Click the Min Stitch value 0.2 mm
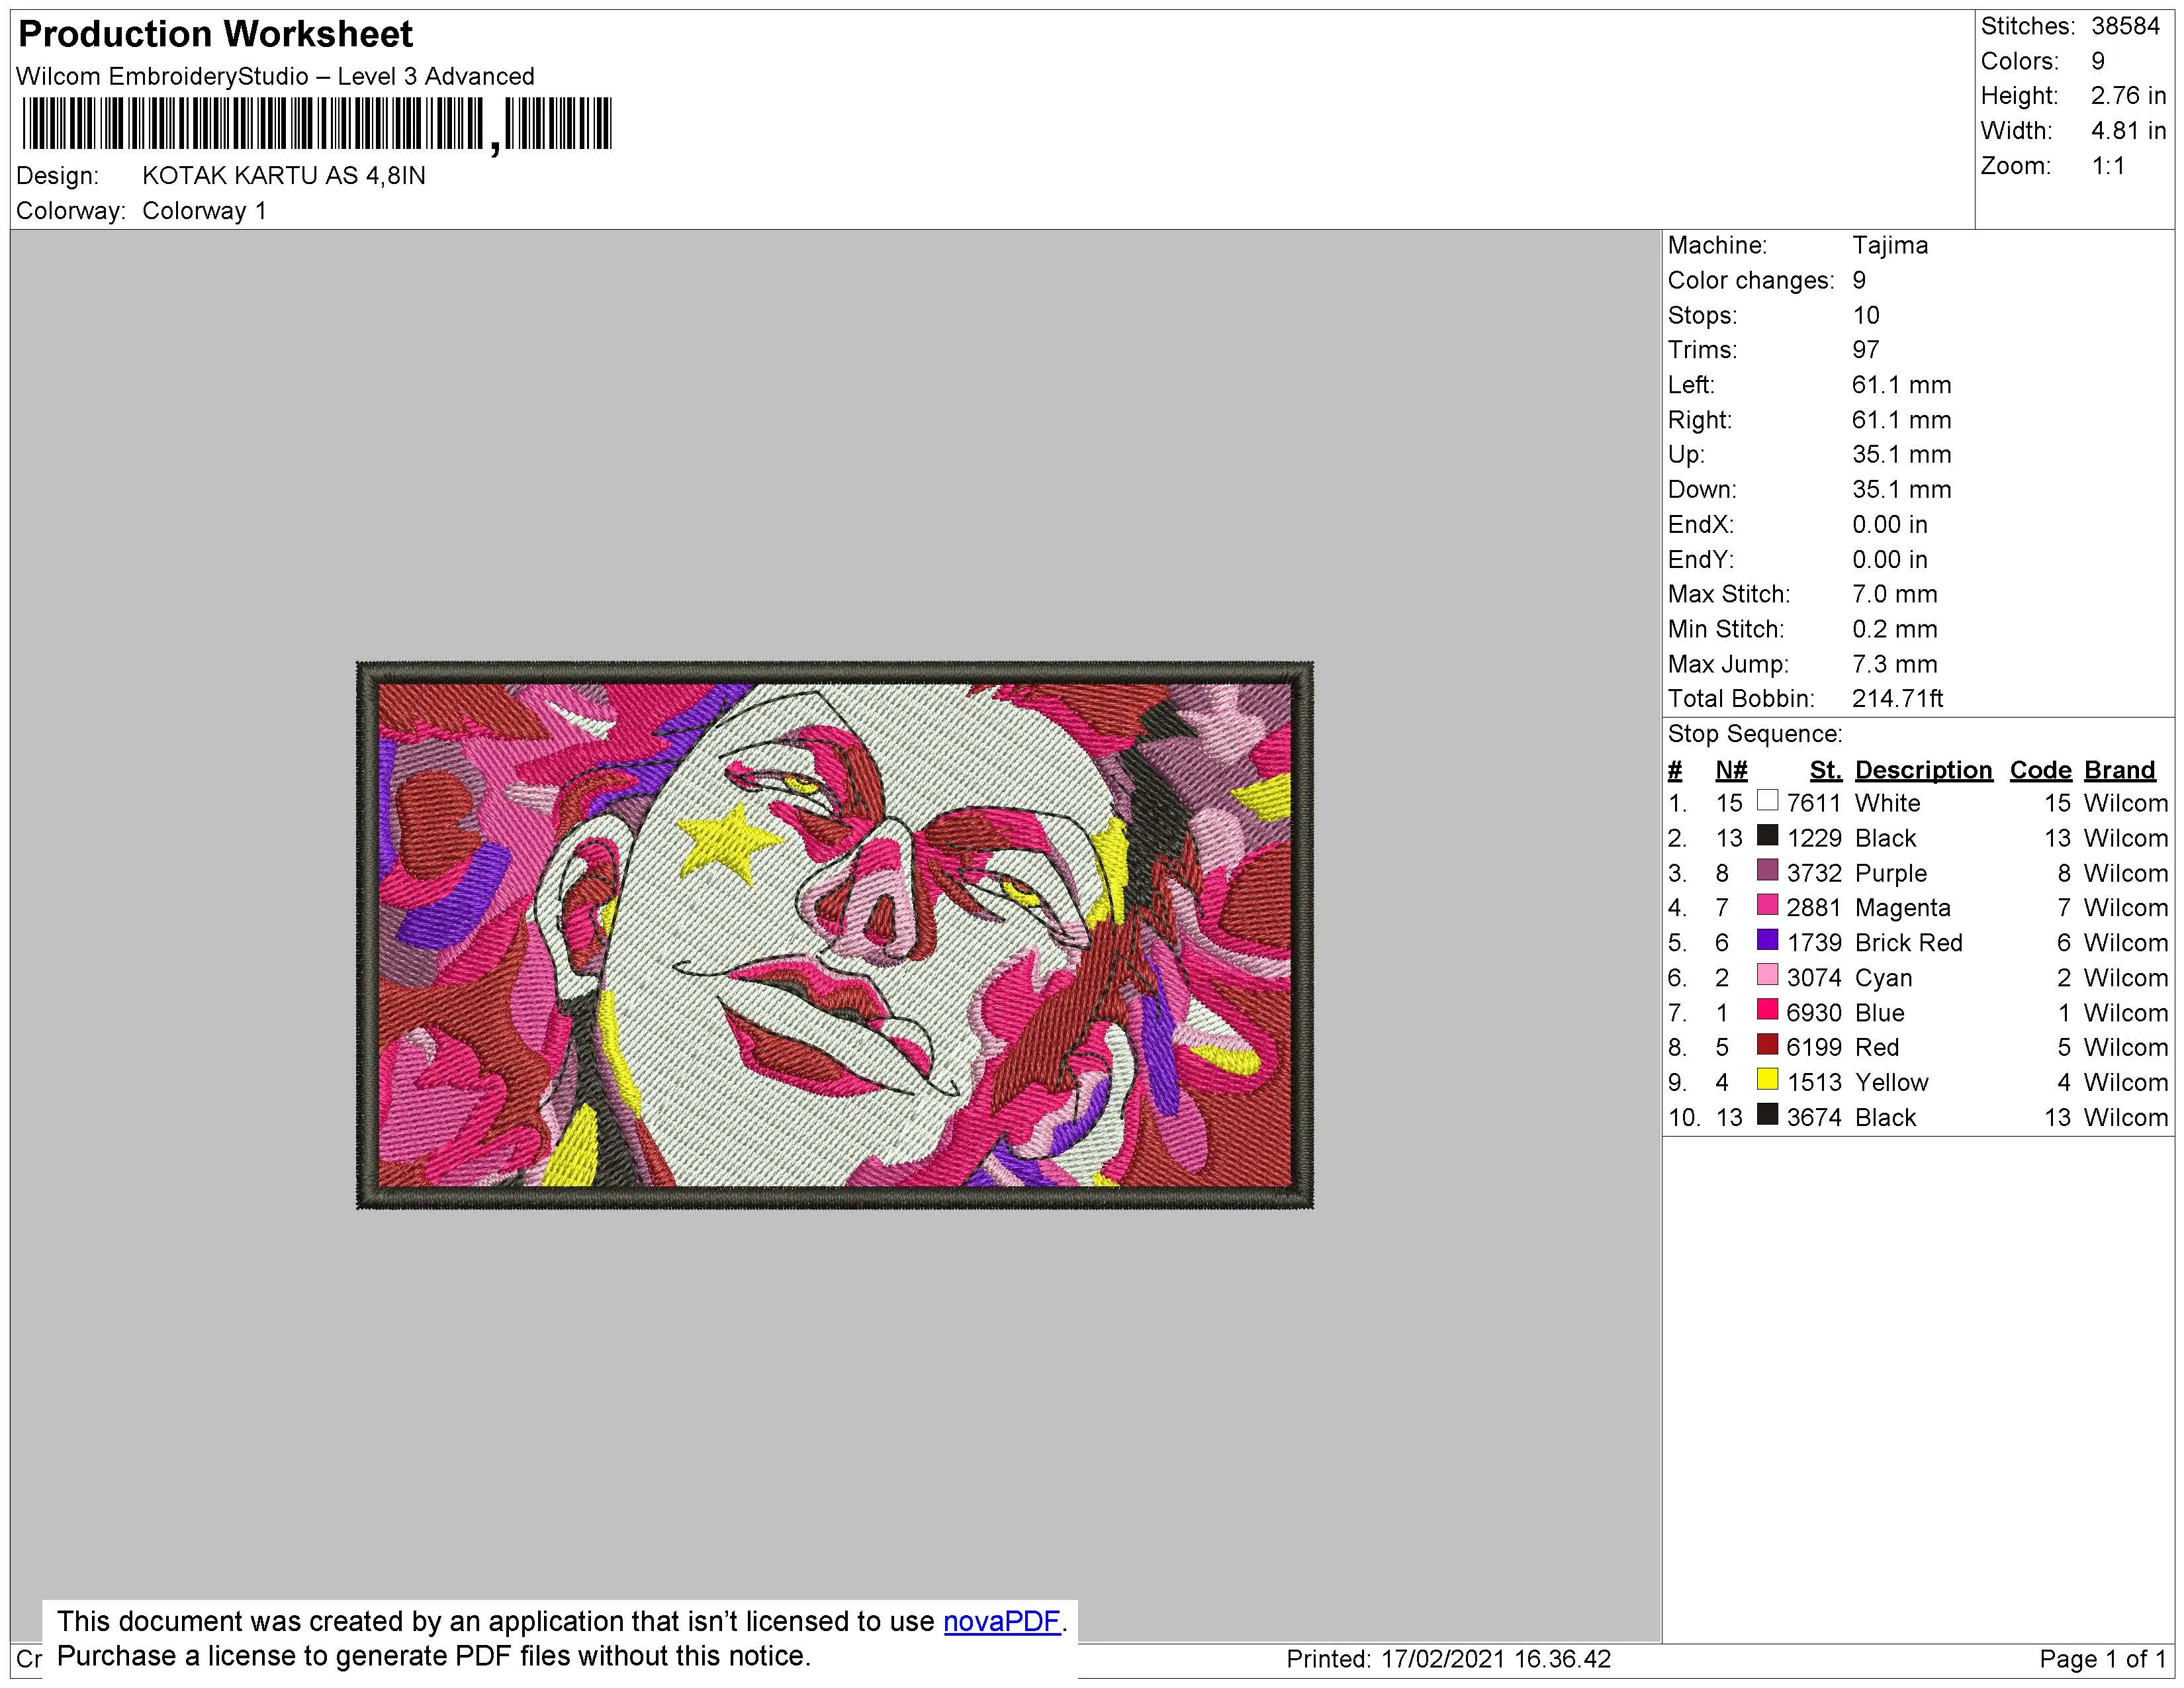Image resolution: width=2184 pixels, height=1688 pixels. click(x=1894, y=629)
